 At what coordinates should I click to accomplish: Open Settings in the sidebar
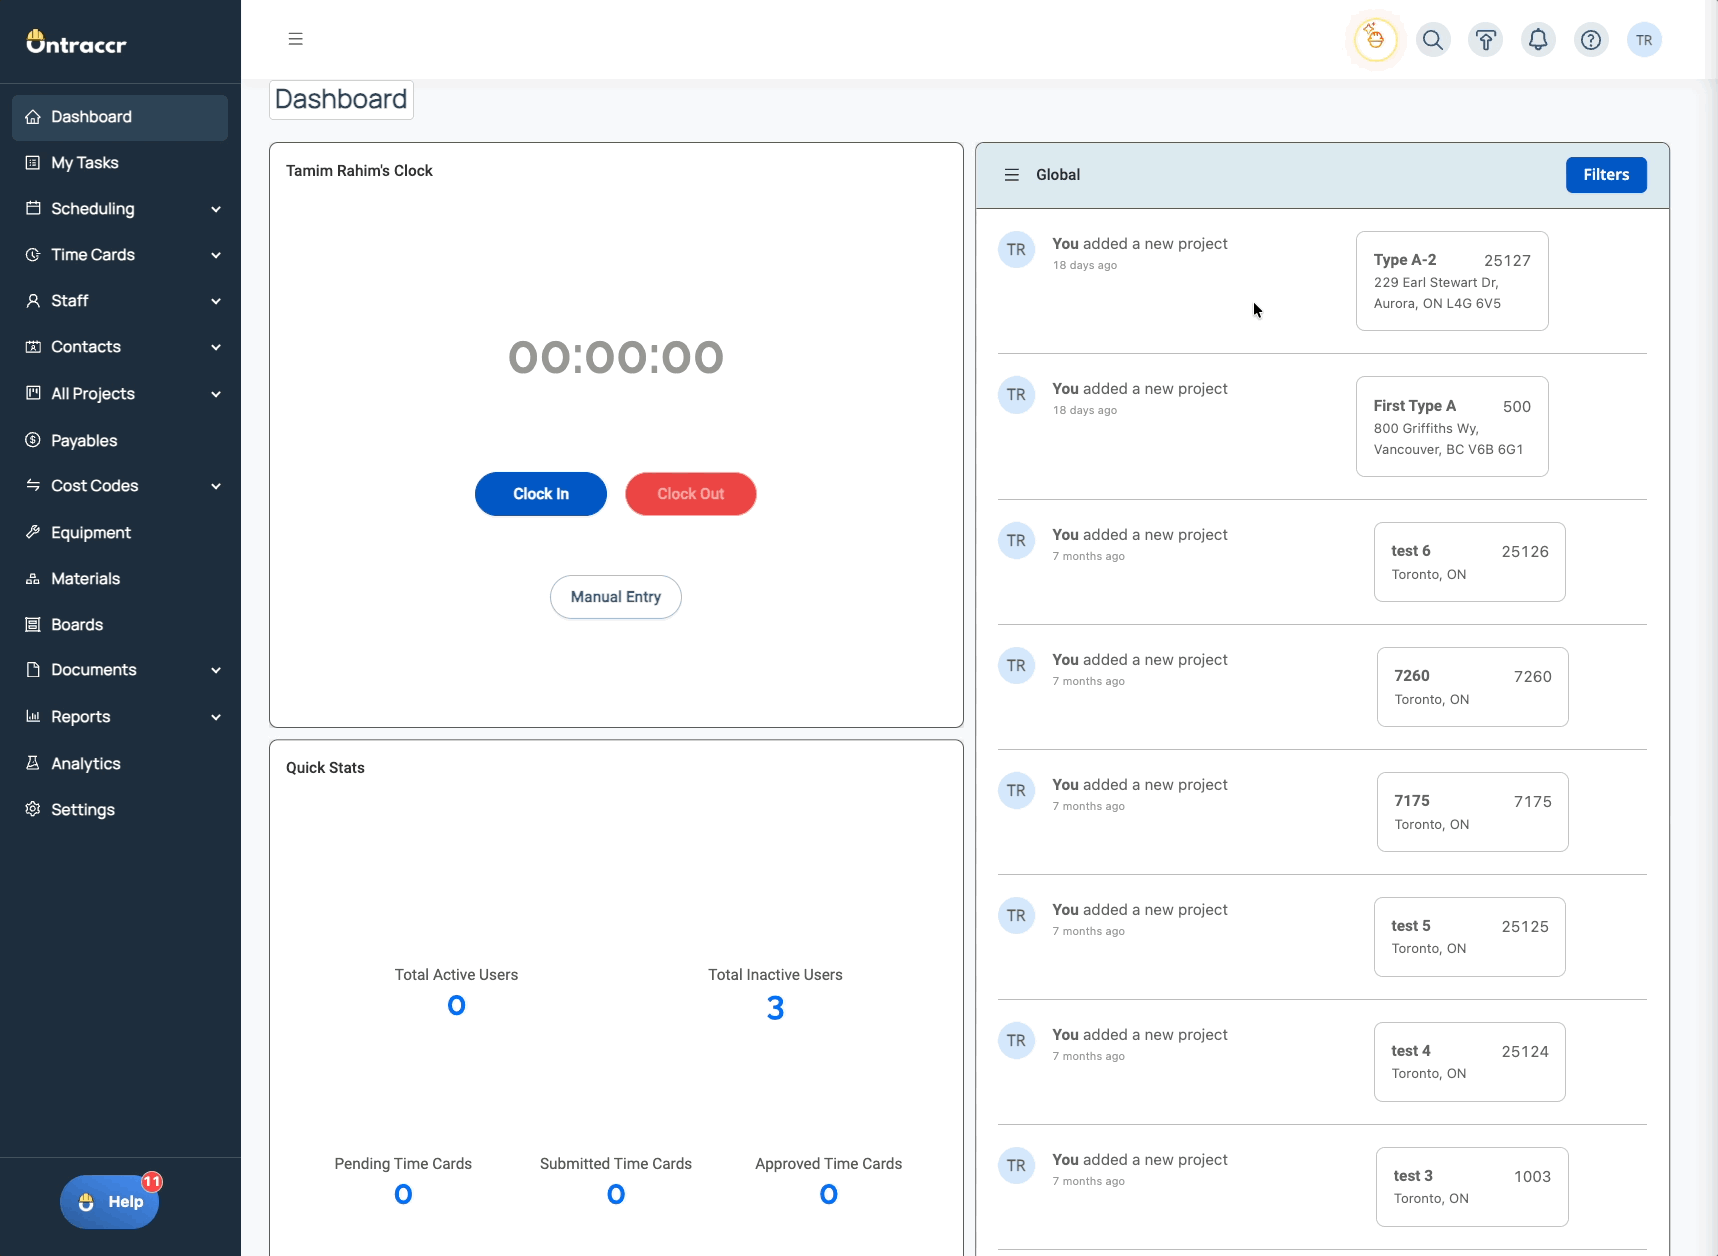click(x=120, y=809)
